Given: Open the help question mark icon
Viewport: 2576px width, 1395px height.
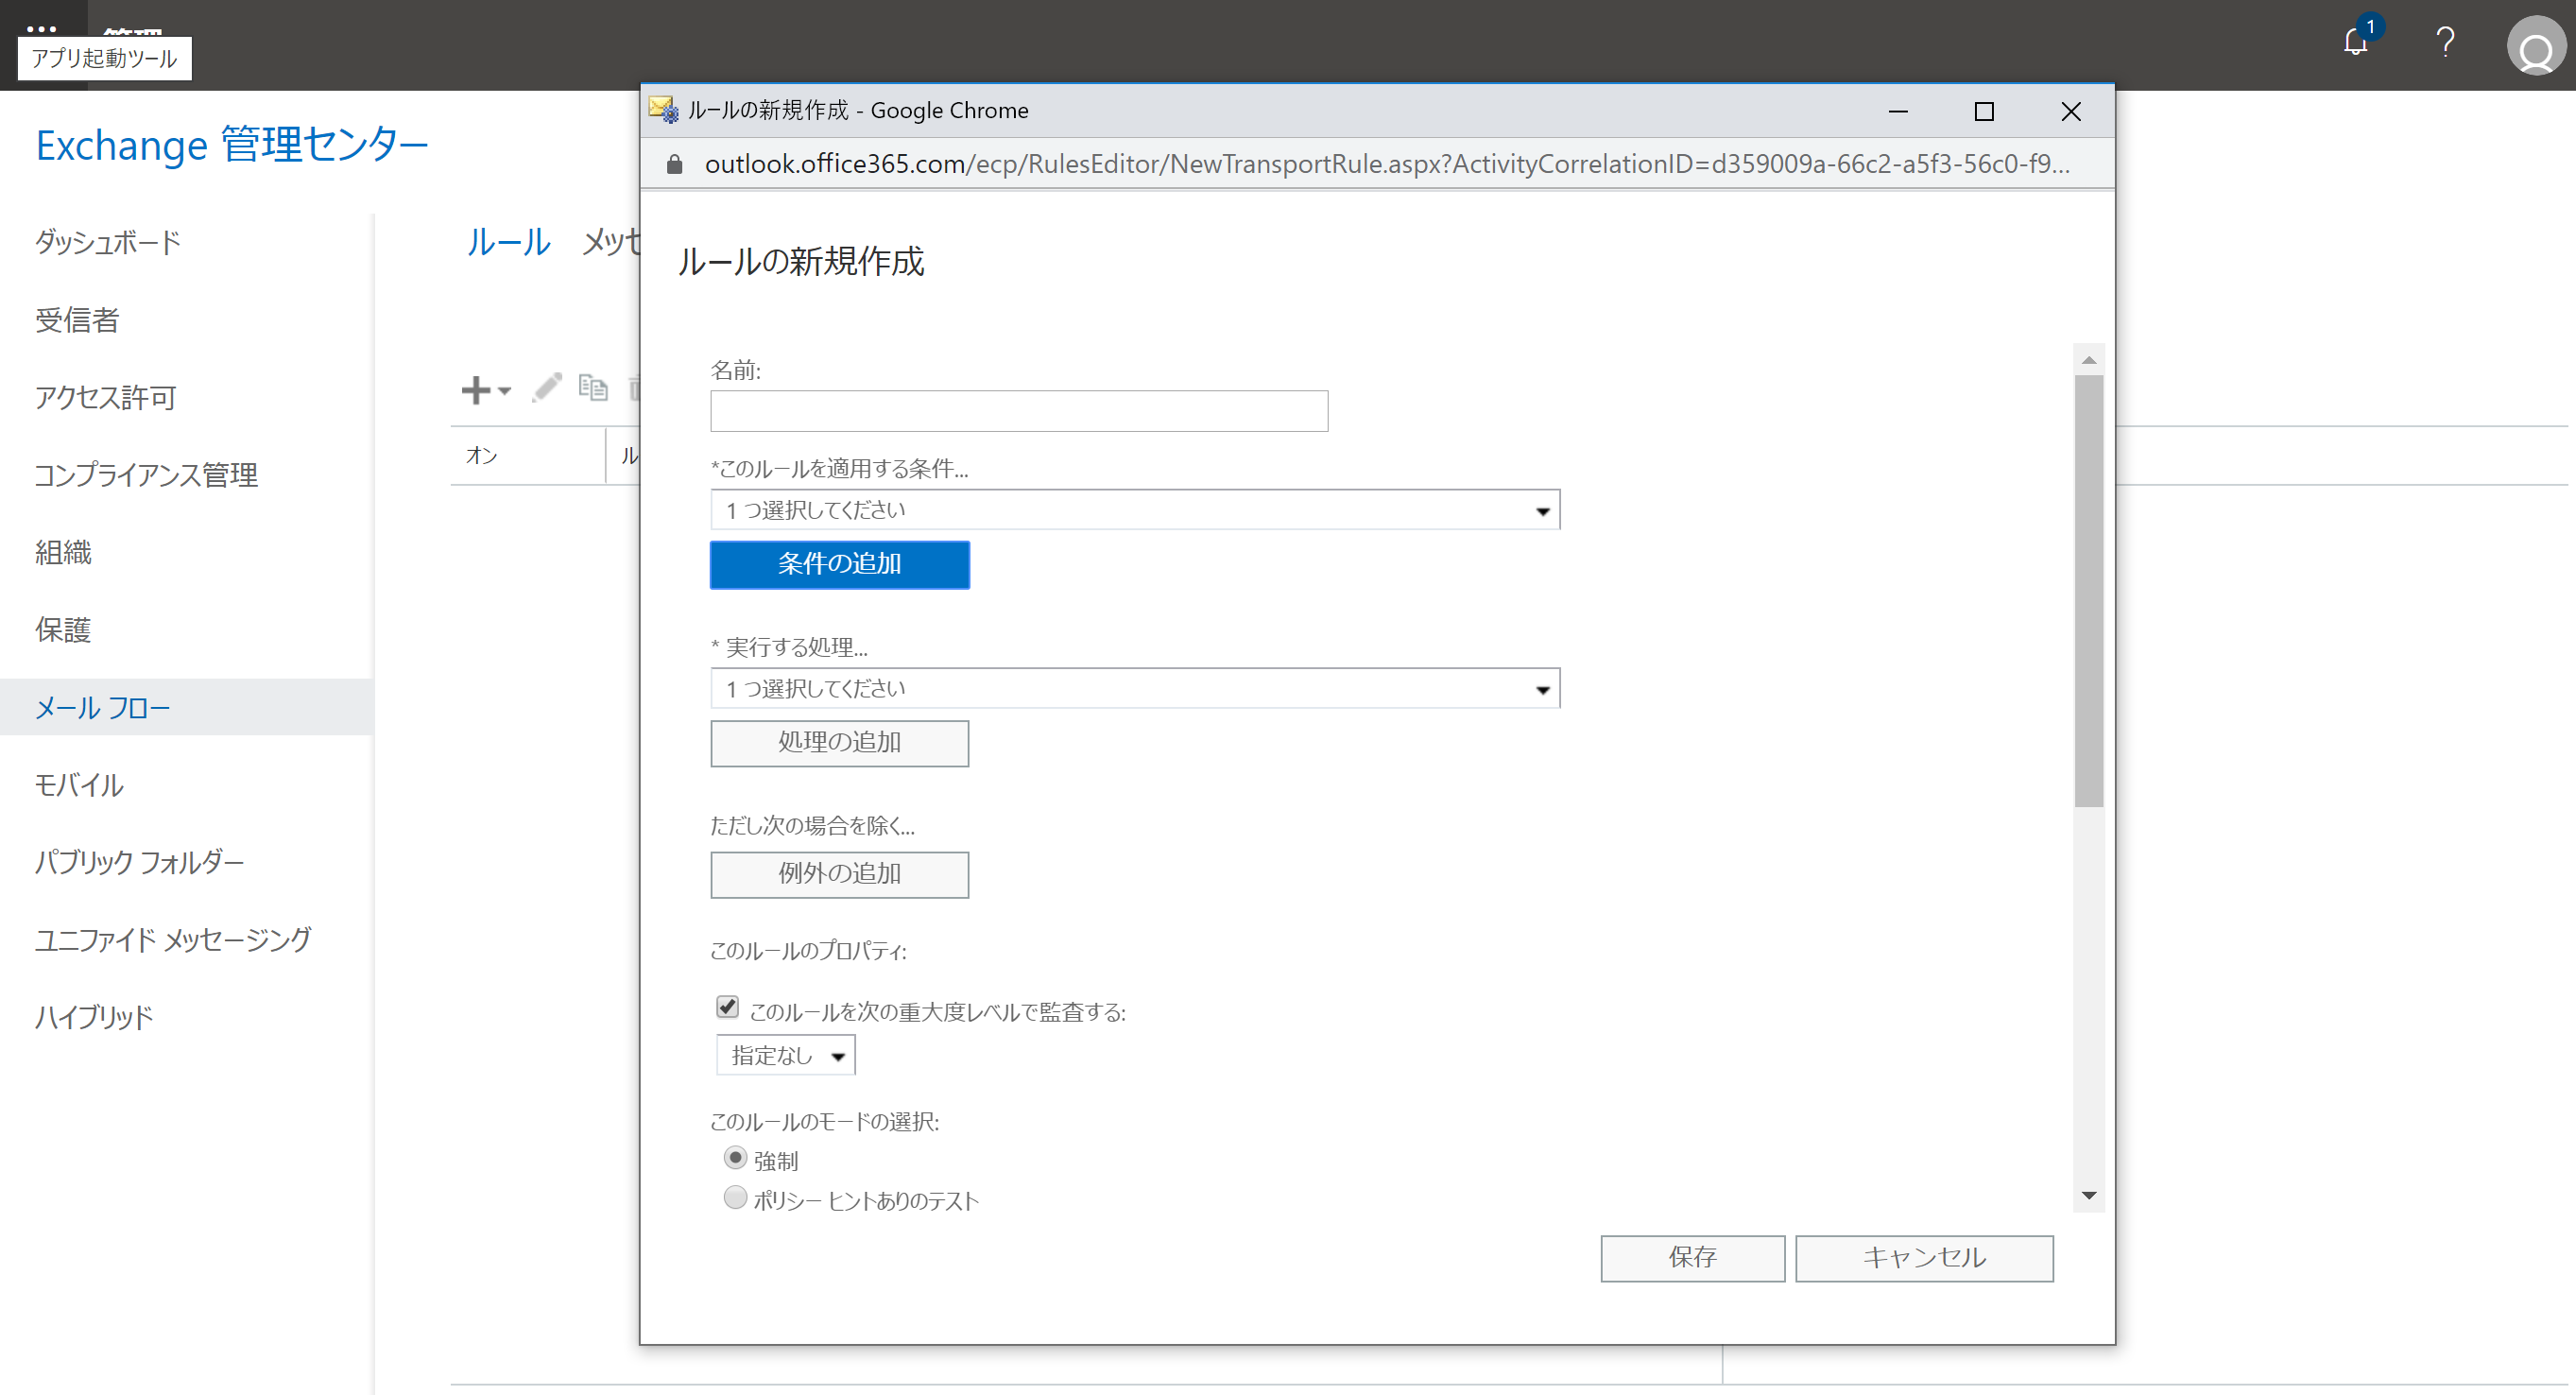Looking at the screenshot, I should point(2445,43).
